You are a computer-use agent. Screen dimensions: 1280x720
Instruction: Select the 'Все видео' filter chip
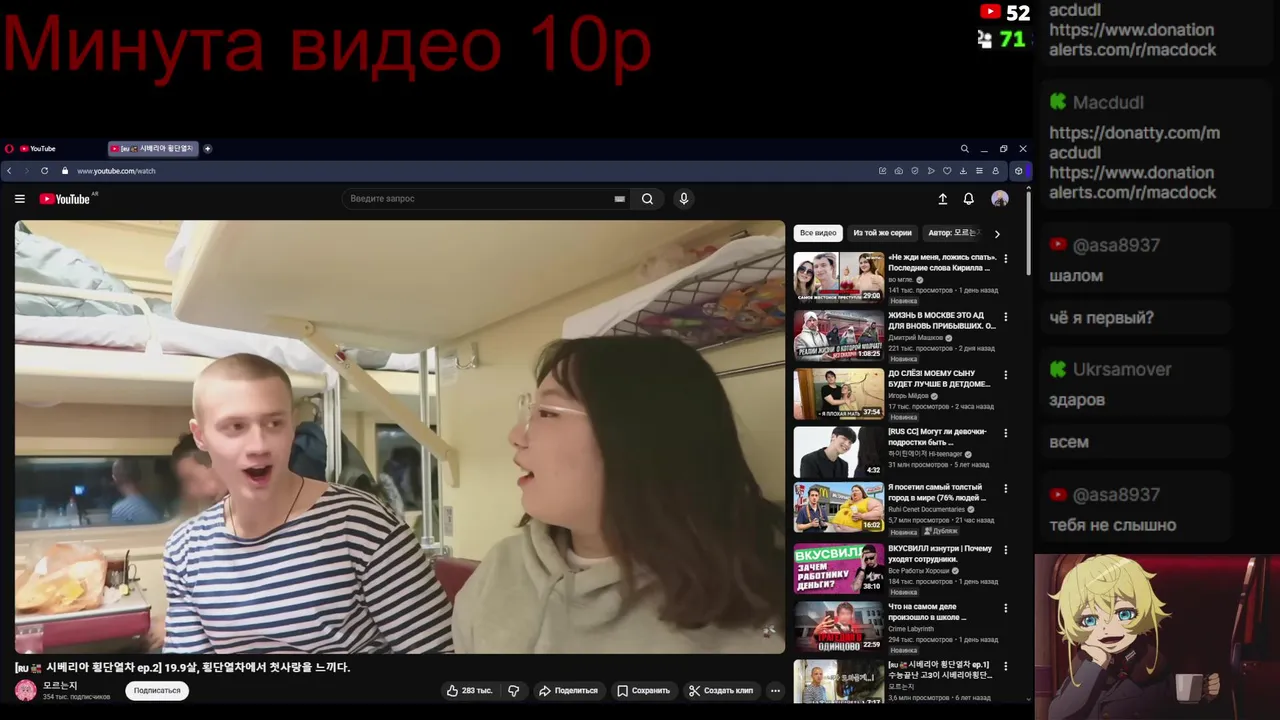(x=818, y=233)
